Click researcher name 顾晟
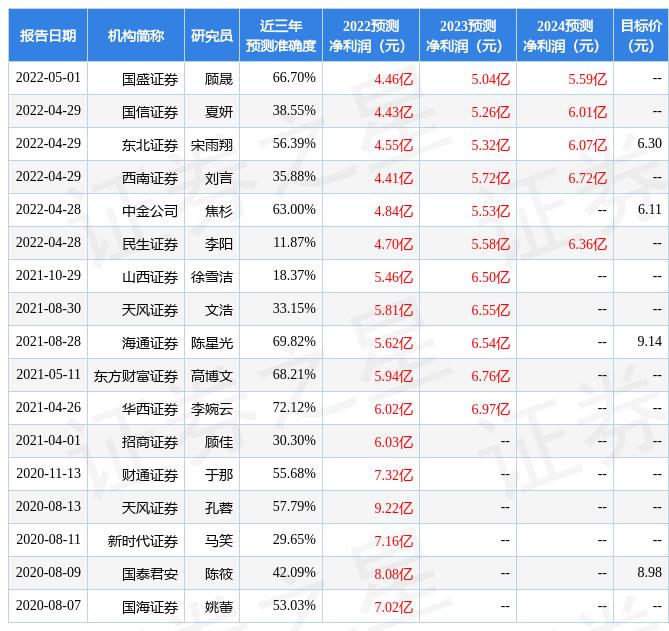Image resolution: width=669 pixels, height=631 pixels. (x=219, y=79)
